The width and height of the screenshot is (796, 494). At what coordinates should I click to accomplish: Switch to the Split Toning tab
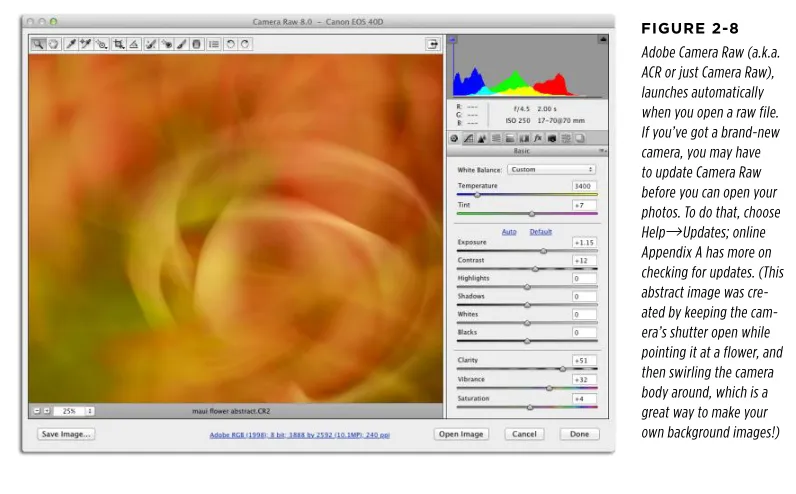pos(510,138)
